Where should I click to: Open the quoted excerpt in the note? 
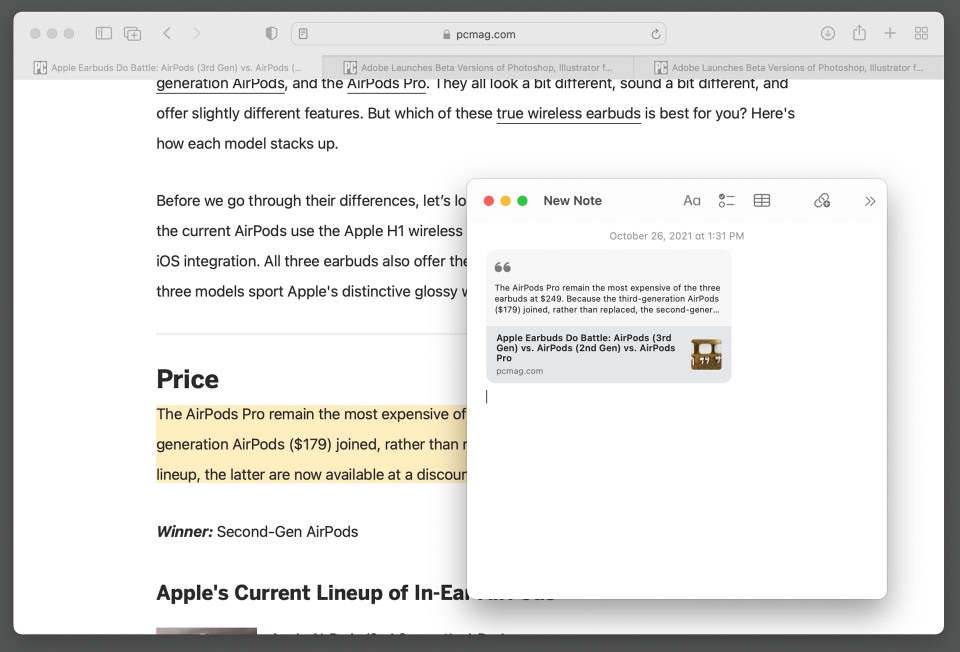(608, 288)
